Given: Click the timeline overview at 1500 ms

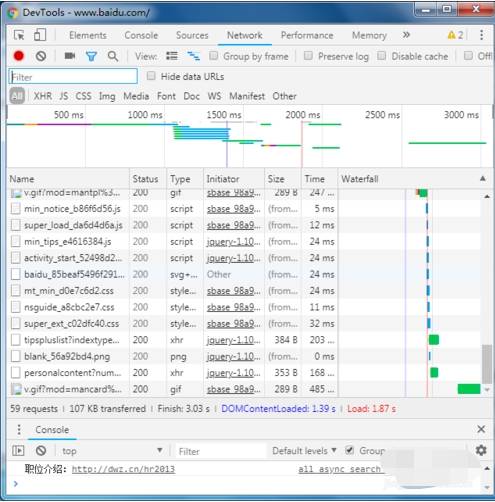Looking at the screenshot, I should point(224,114).
